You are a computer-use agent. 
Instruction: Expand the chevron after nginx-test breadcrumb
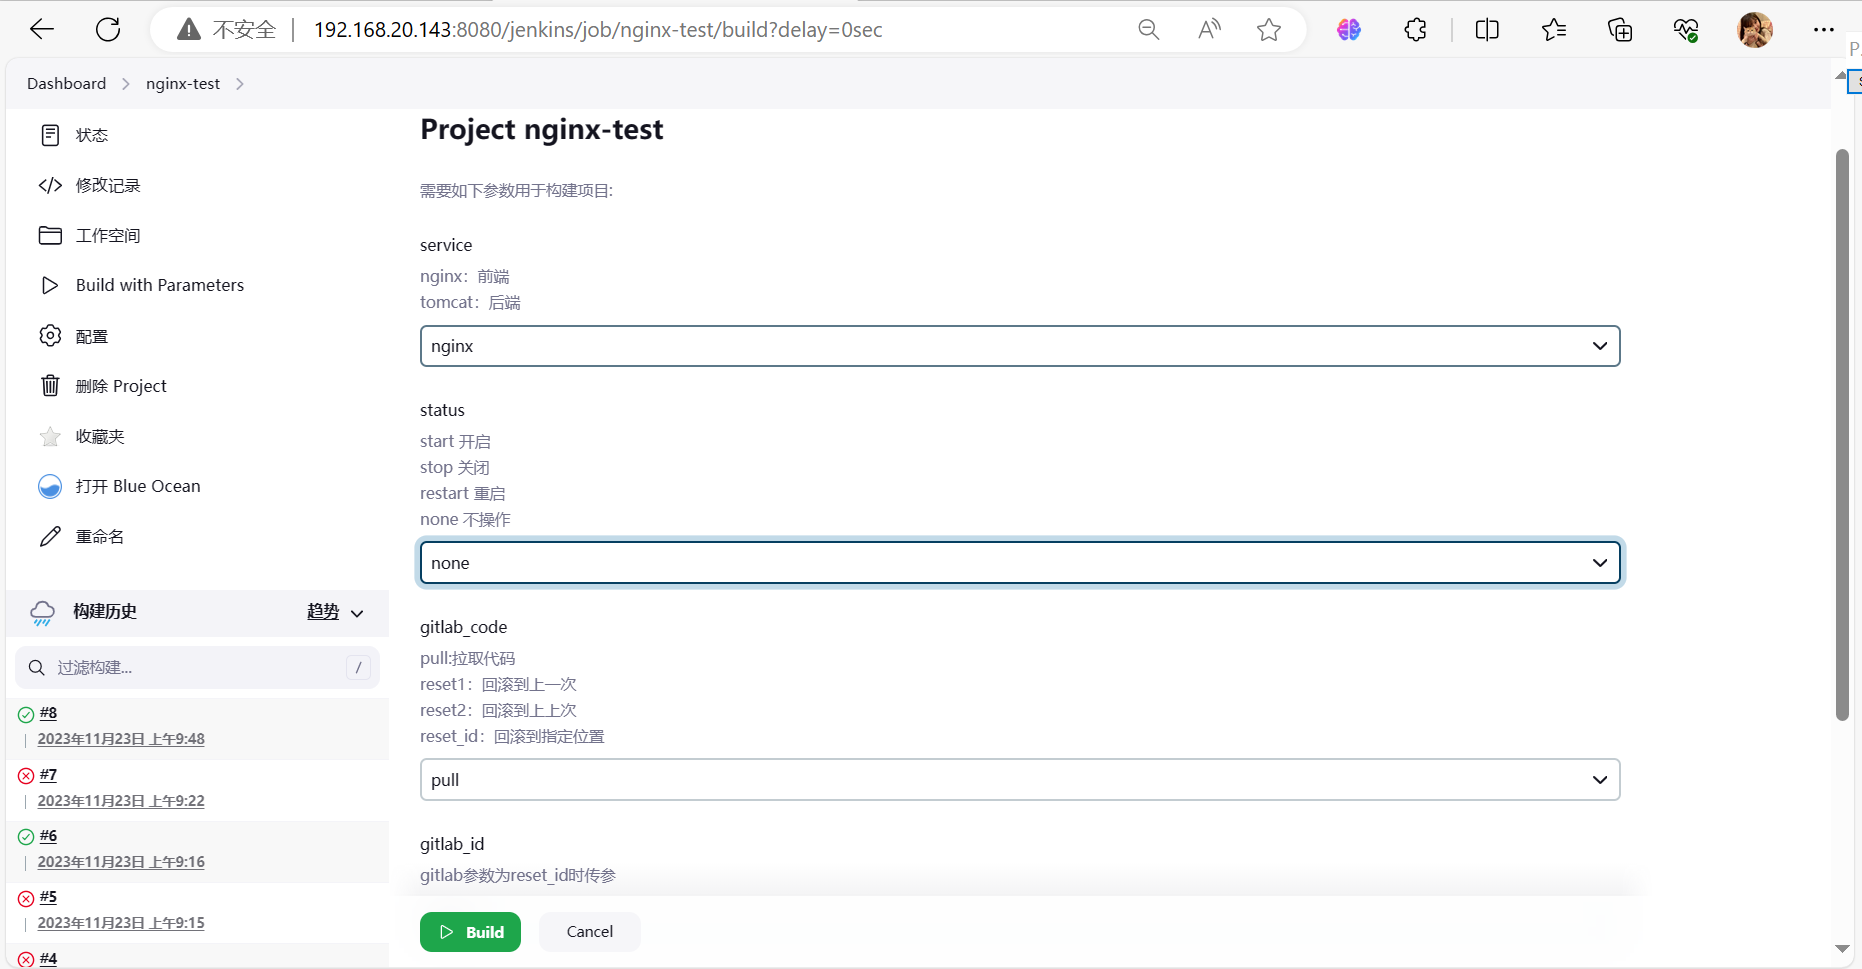coord(240,84)
